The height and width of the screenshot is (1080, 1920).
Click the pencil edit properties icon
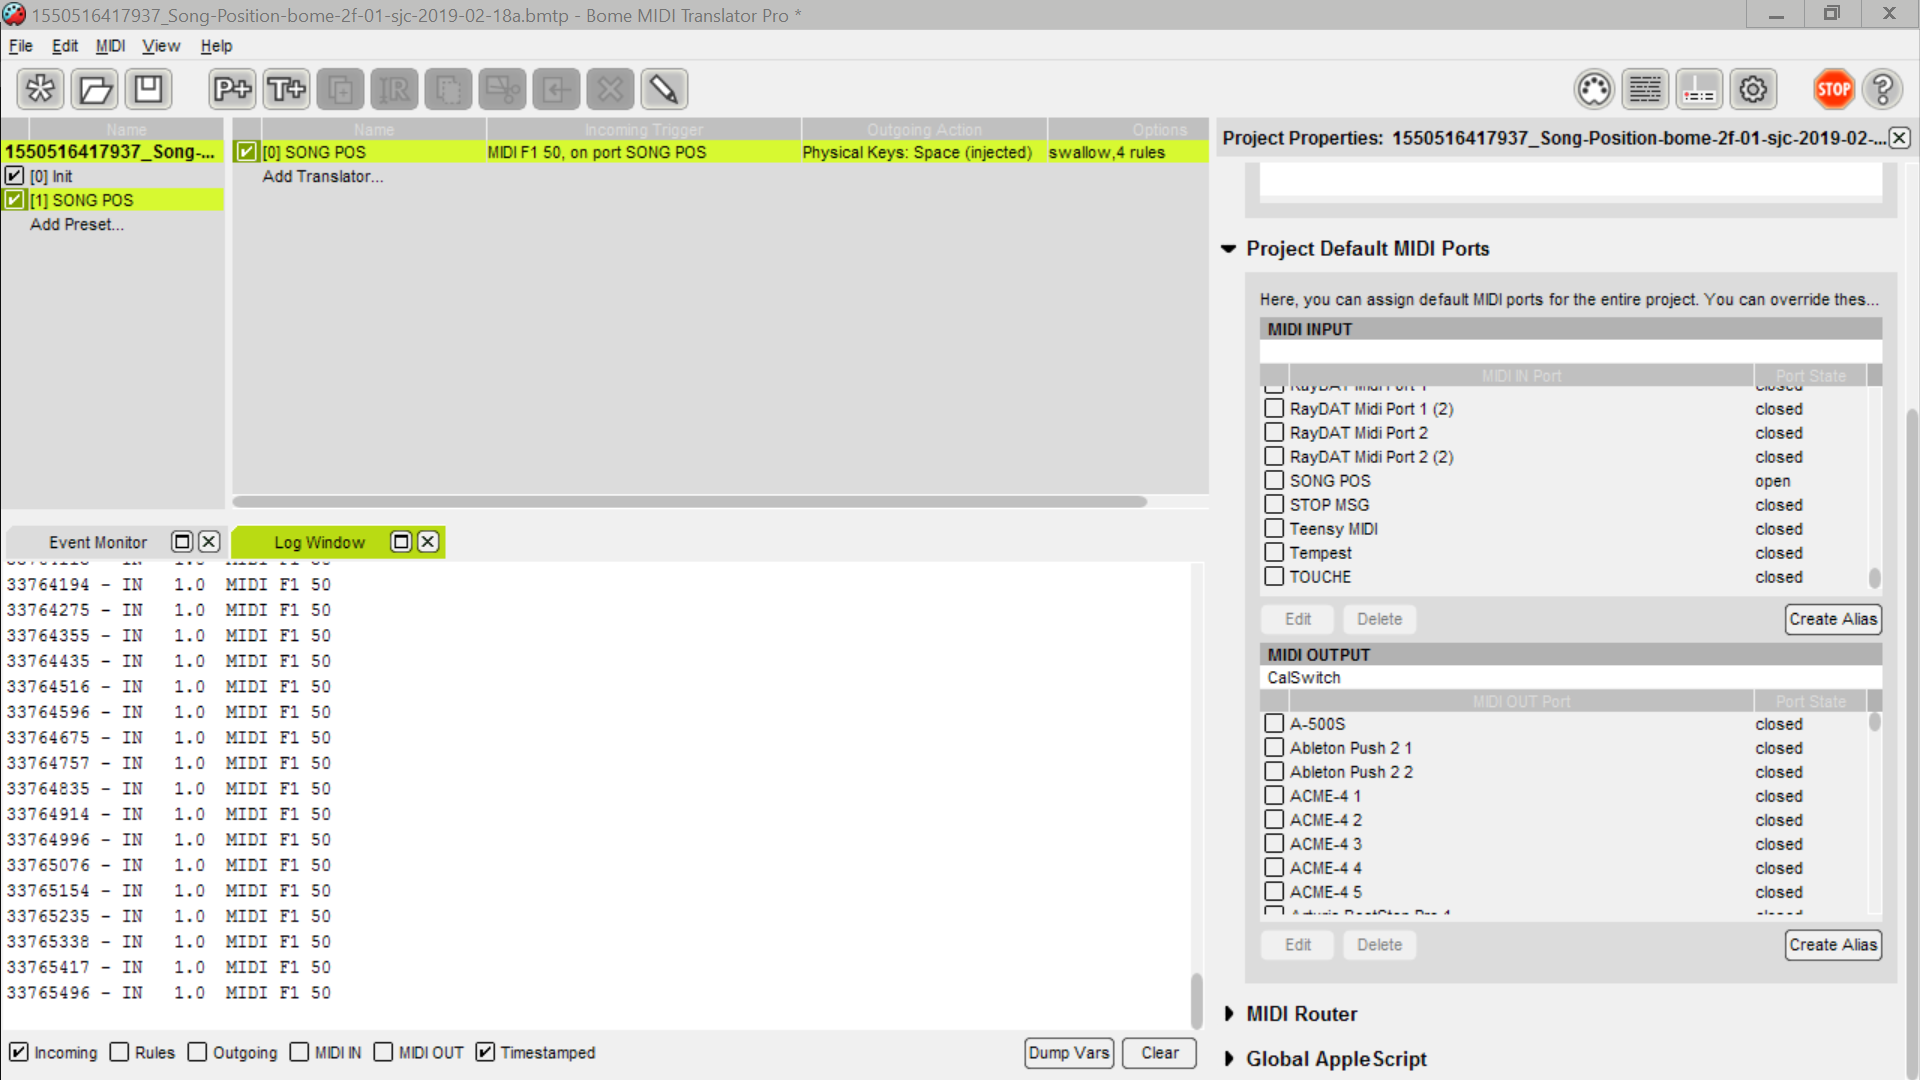[x=663, y=90]
